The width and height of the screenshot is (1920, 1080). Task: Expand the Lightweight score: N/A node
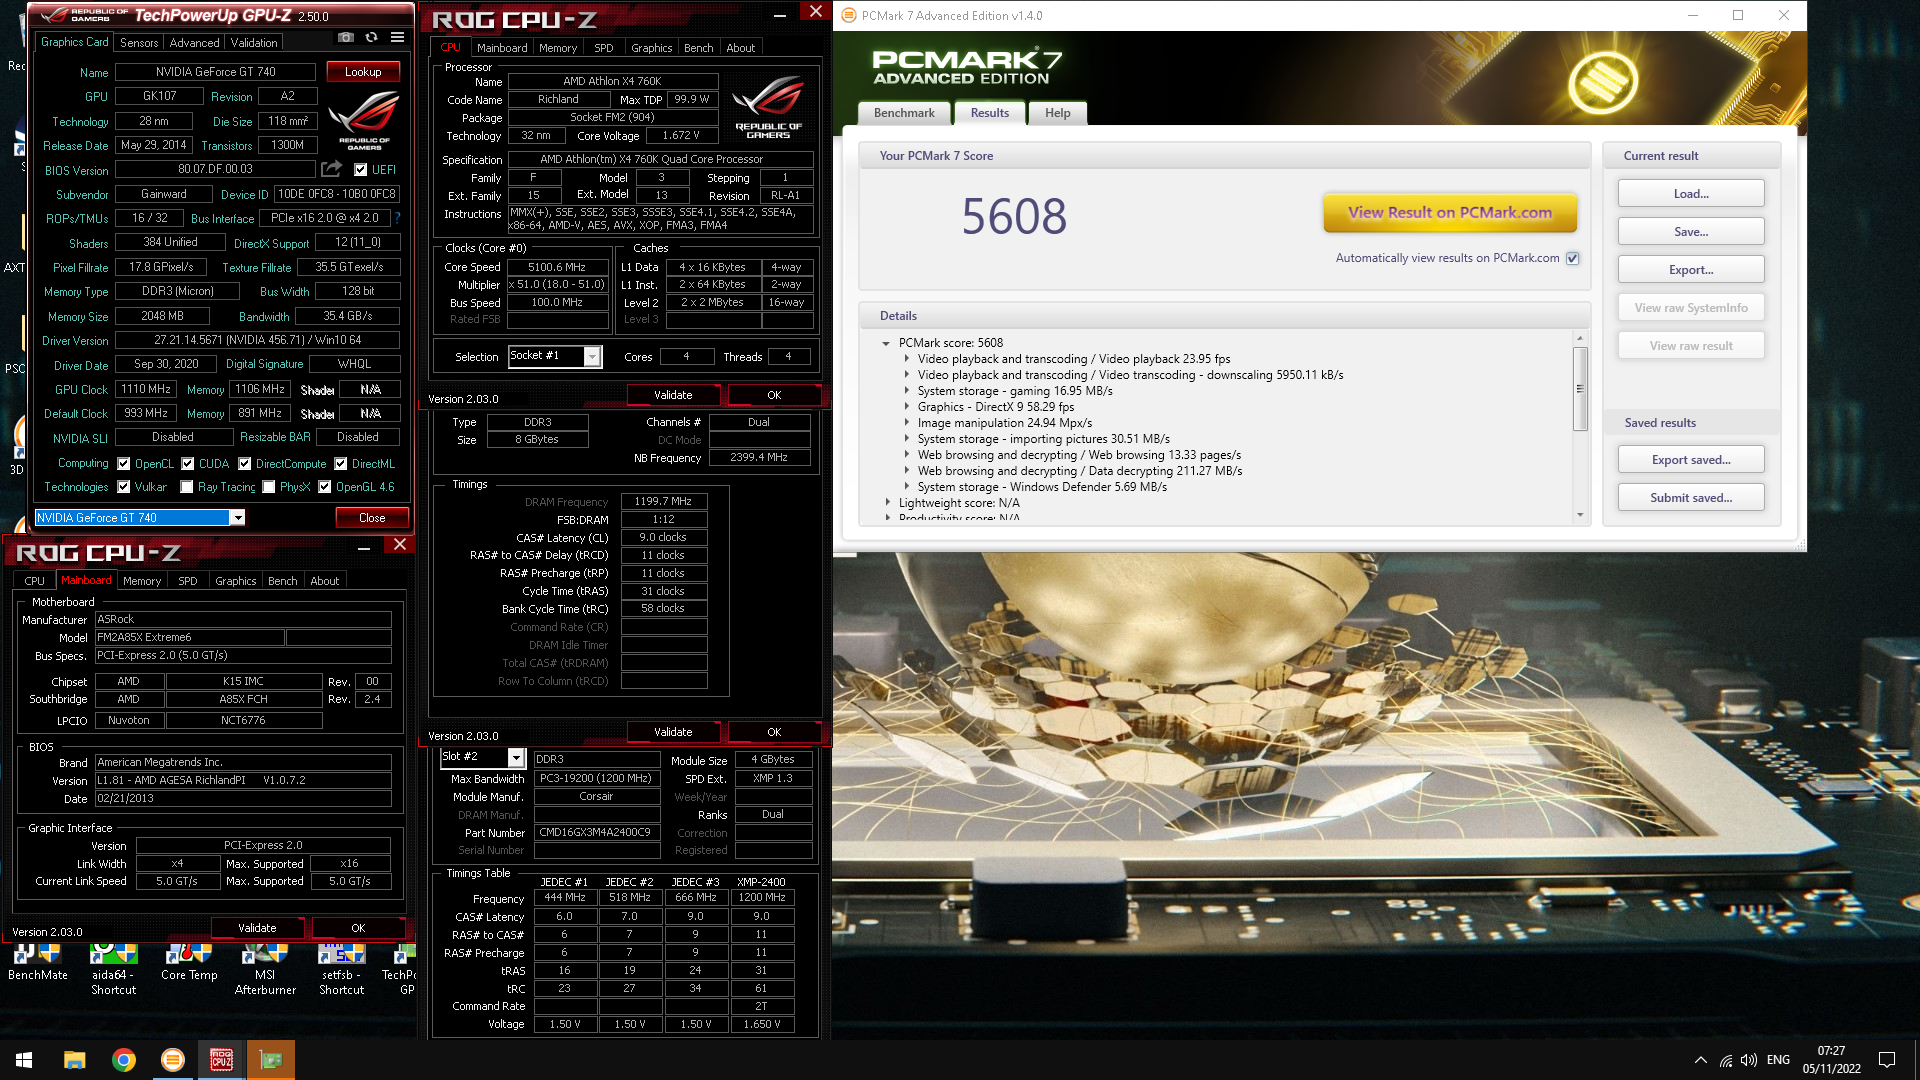pos(887,503)
